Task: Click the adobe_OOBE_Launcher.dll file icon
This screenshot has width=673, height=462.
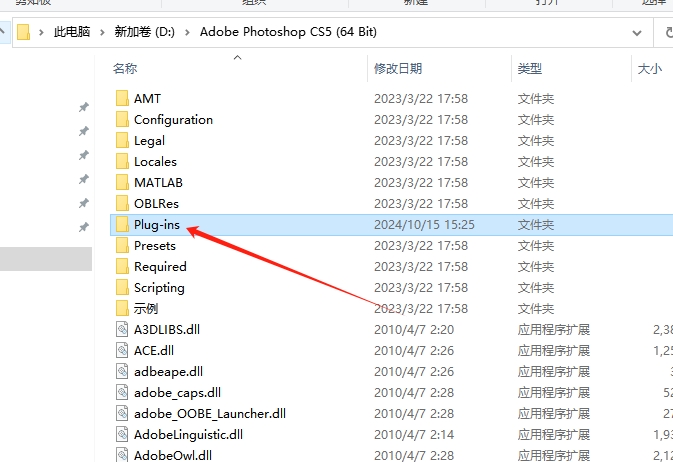Action: click(122, 414)
